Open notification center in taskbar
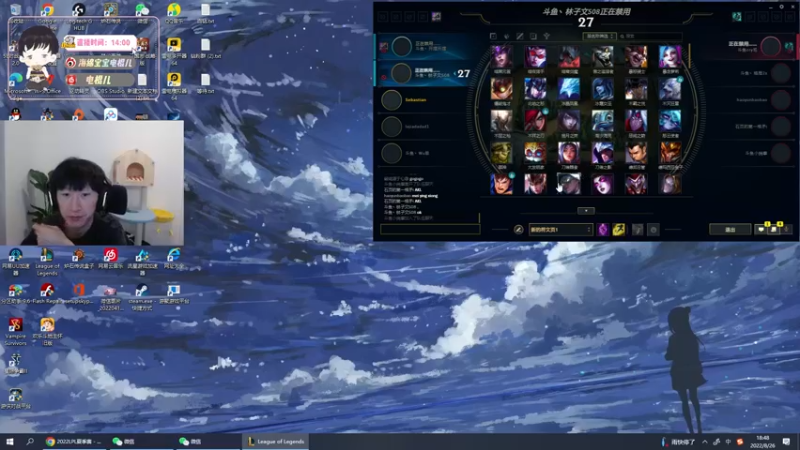This screenshot has height=450, width=800. click(786, 441)
